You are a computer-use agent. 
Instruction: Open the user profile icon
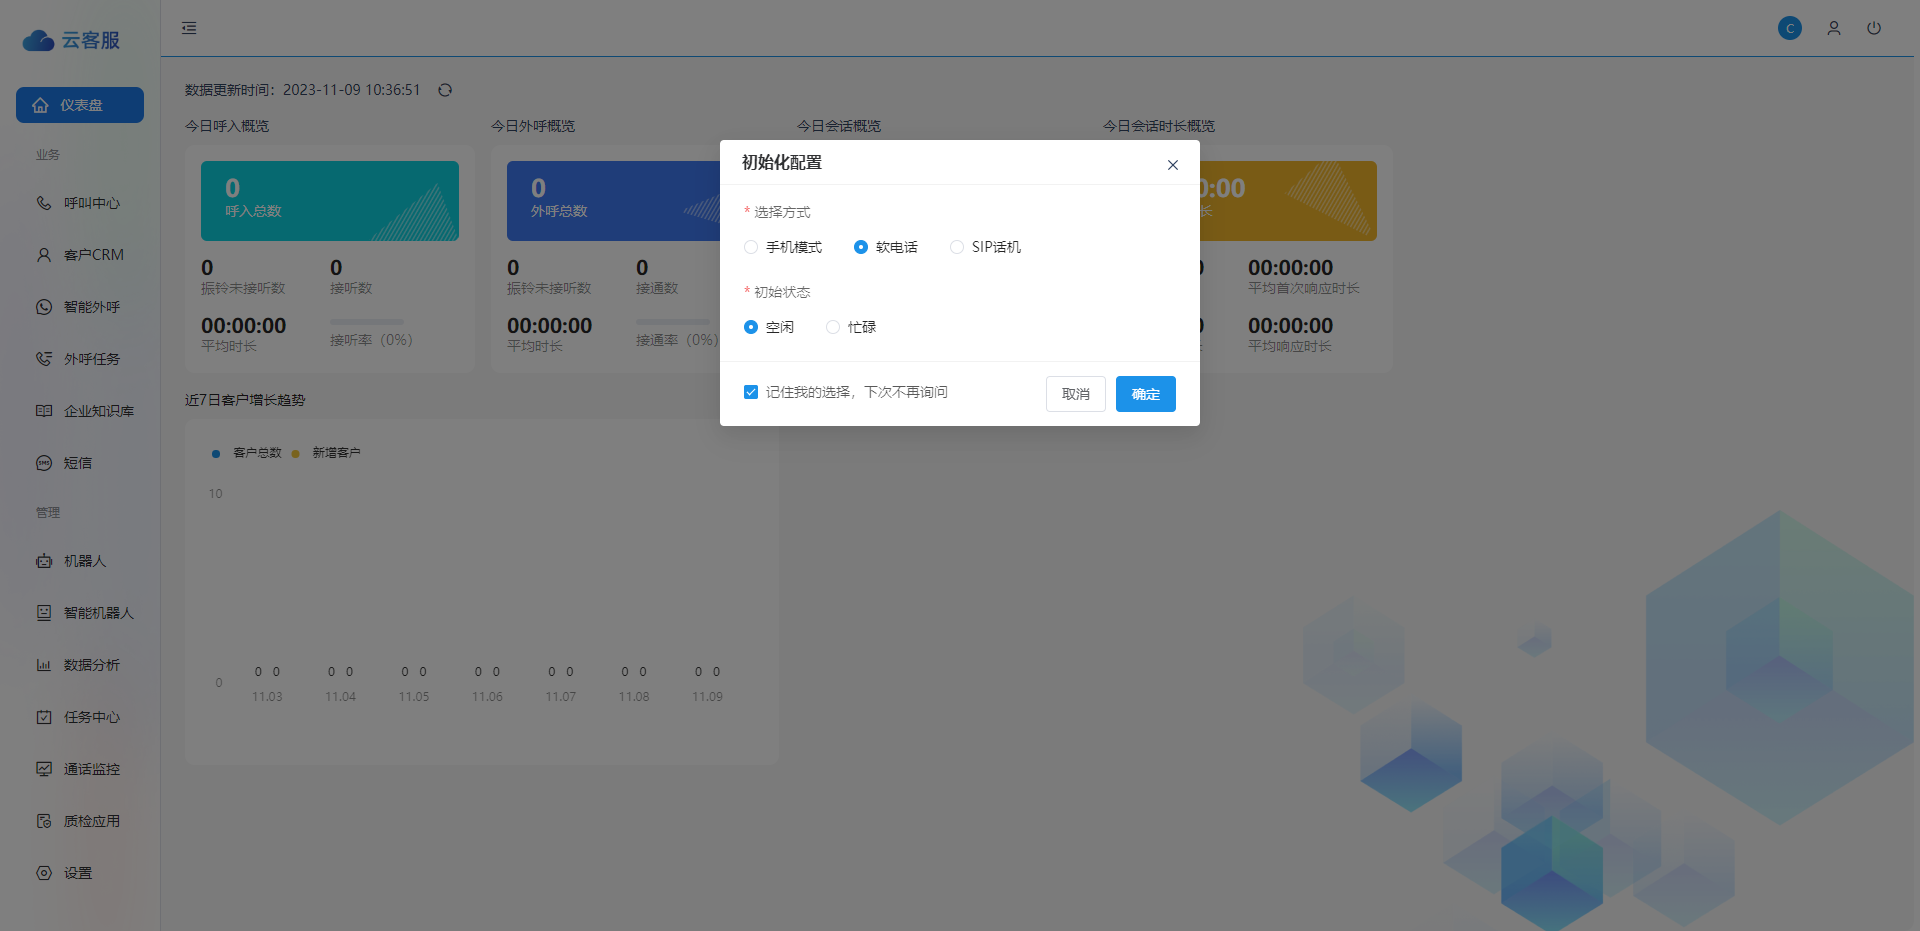click(x=1834, y=28)
